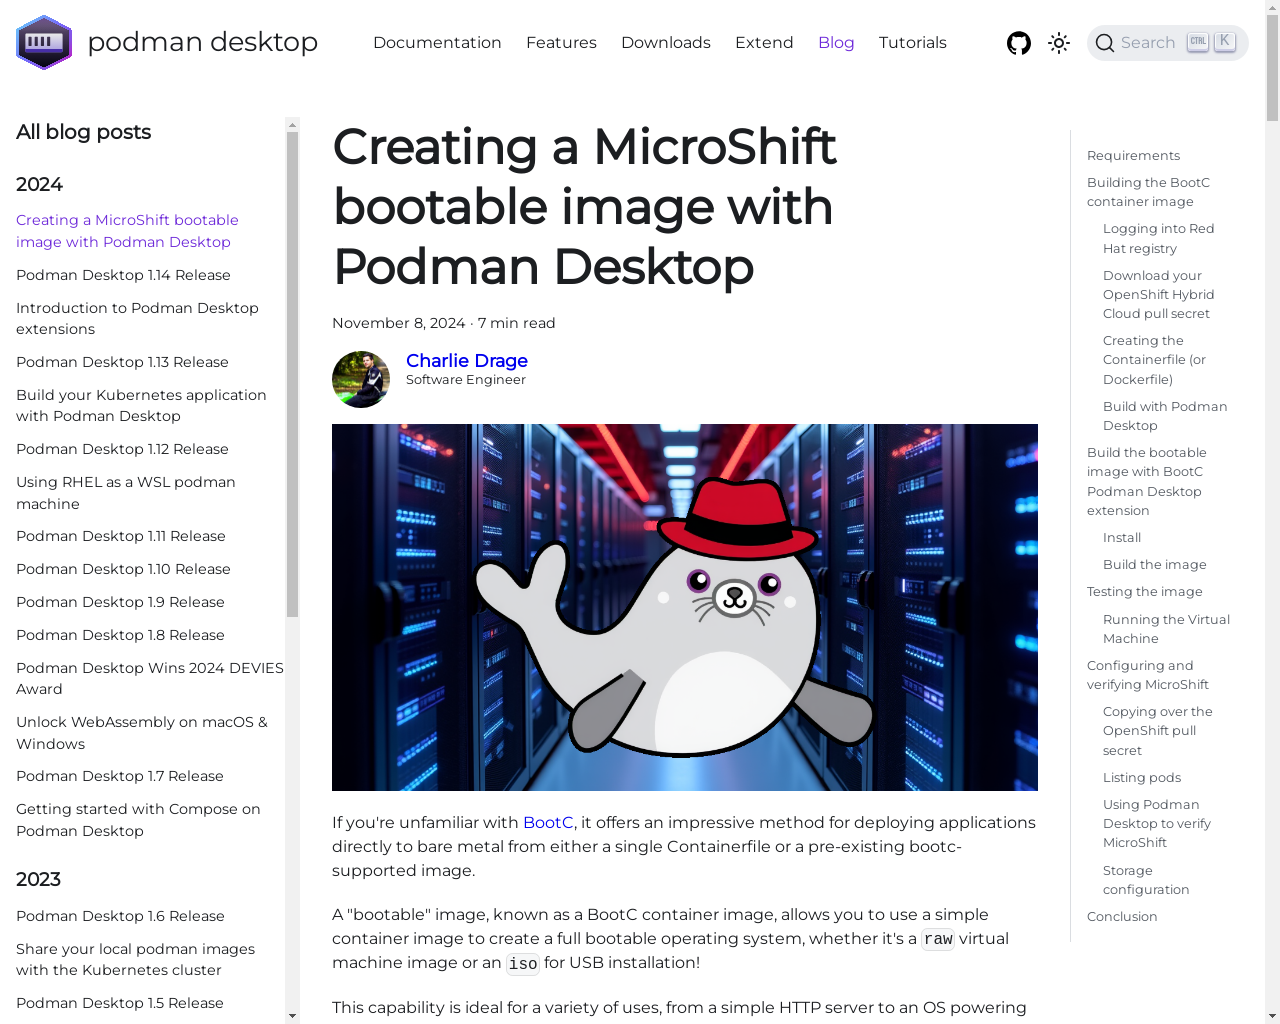Toggle dark and light mode
Screen dimensions: 1280x1024
click(x=1059, y=43)
